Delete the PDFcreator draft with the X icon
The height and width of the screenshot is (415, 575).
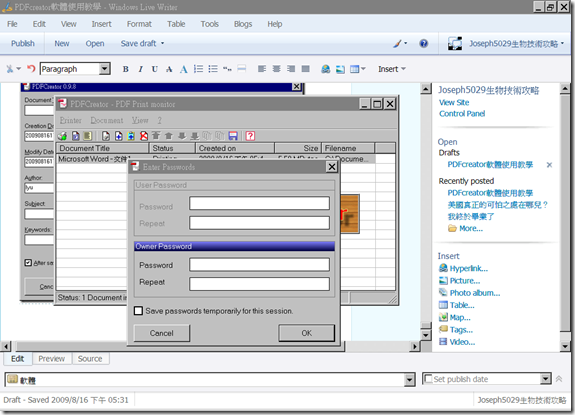(x=549, y=165)
